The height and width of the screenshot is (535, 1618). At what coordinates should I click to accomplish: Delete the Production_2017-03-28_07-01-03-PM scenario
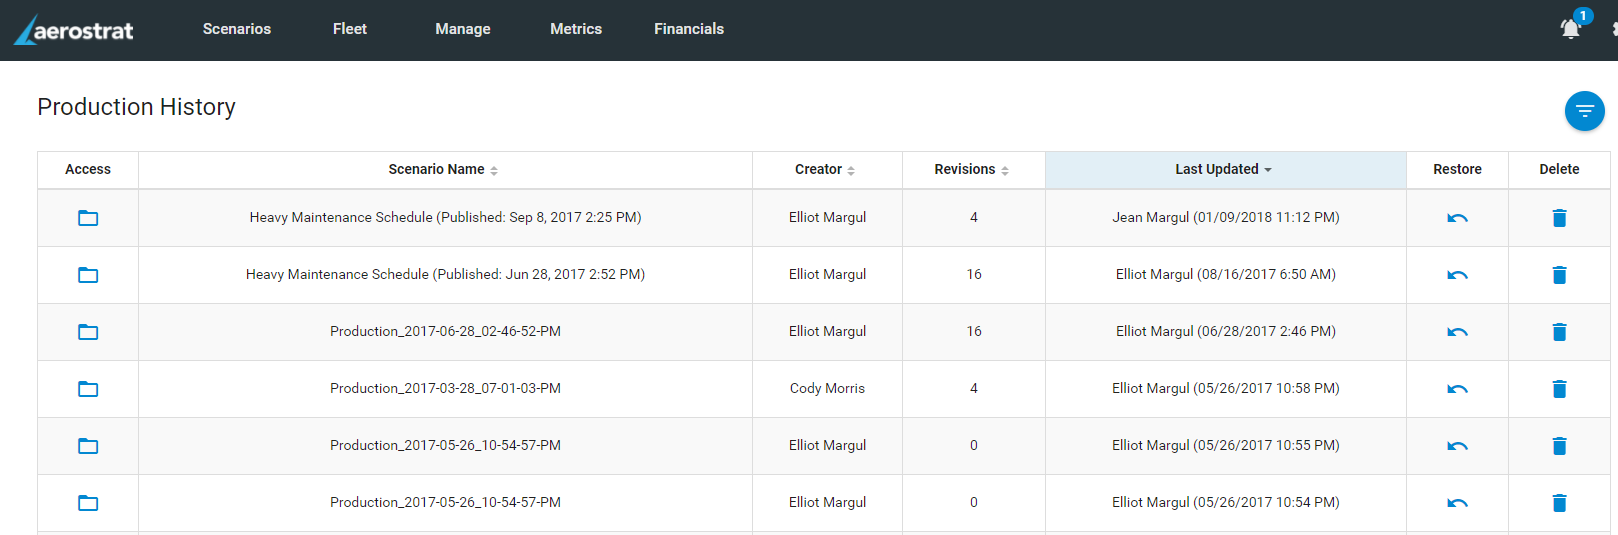click(x=1559, y=389)
